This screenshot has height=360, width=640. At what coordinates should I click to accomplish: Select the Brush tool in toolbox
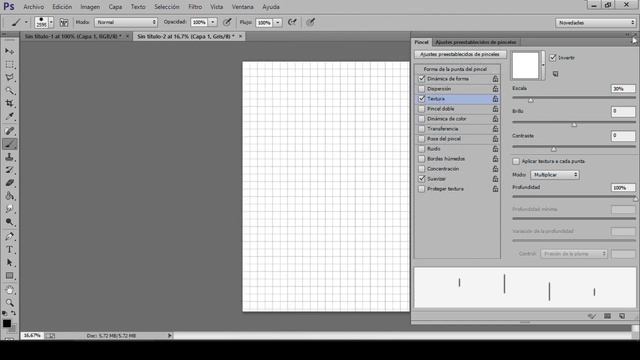(9, 144)
